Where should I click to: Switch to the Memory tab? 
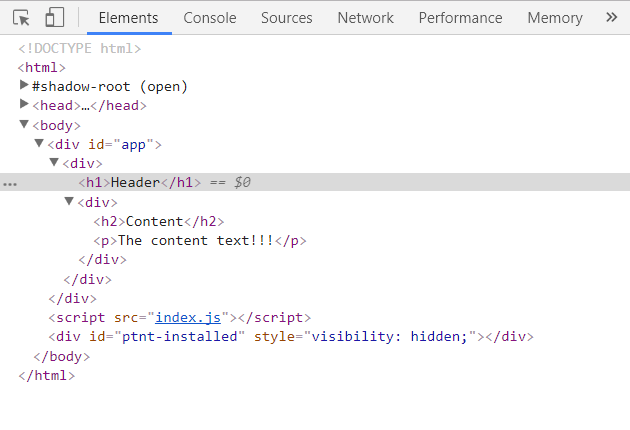[x=555, y=18]
